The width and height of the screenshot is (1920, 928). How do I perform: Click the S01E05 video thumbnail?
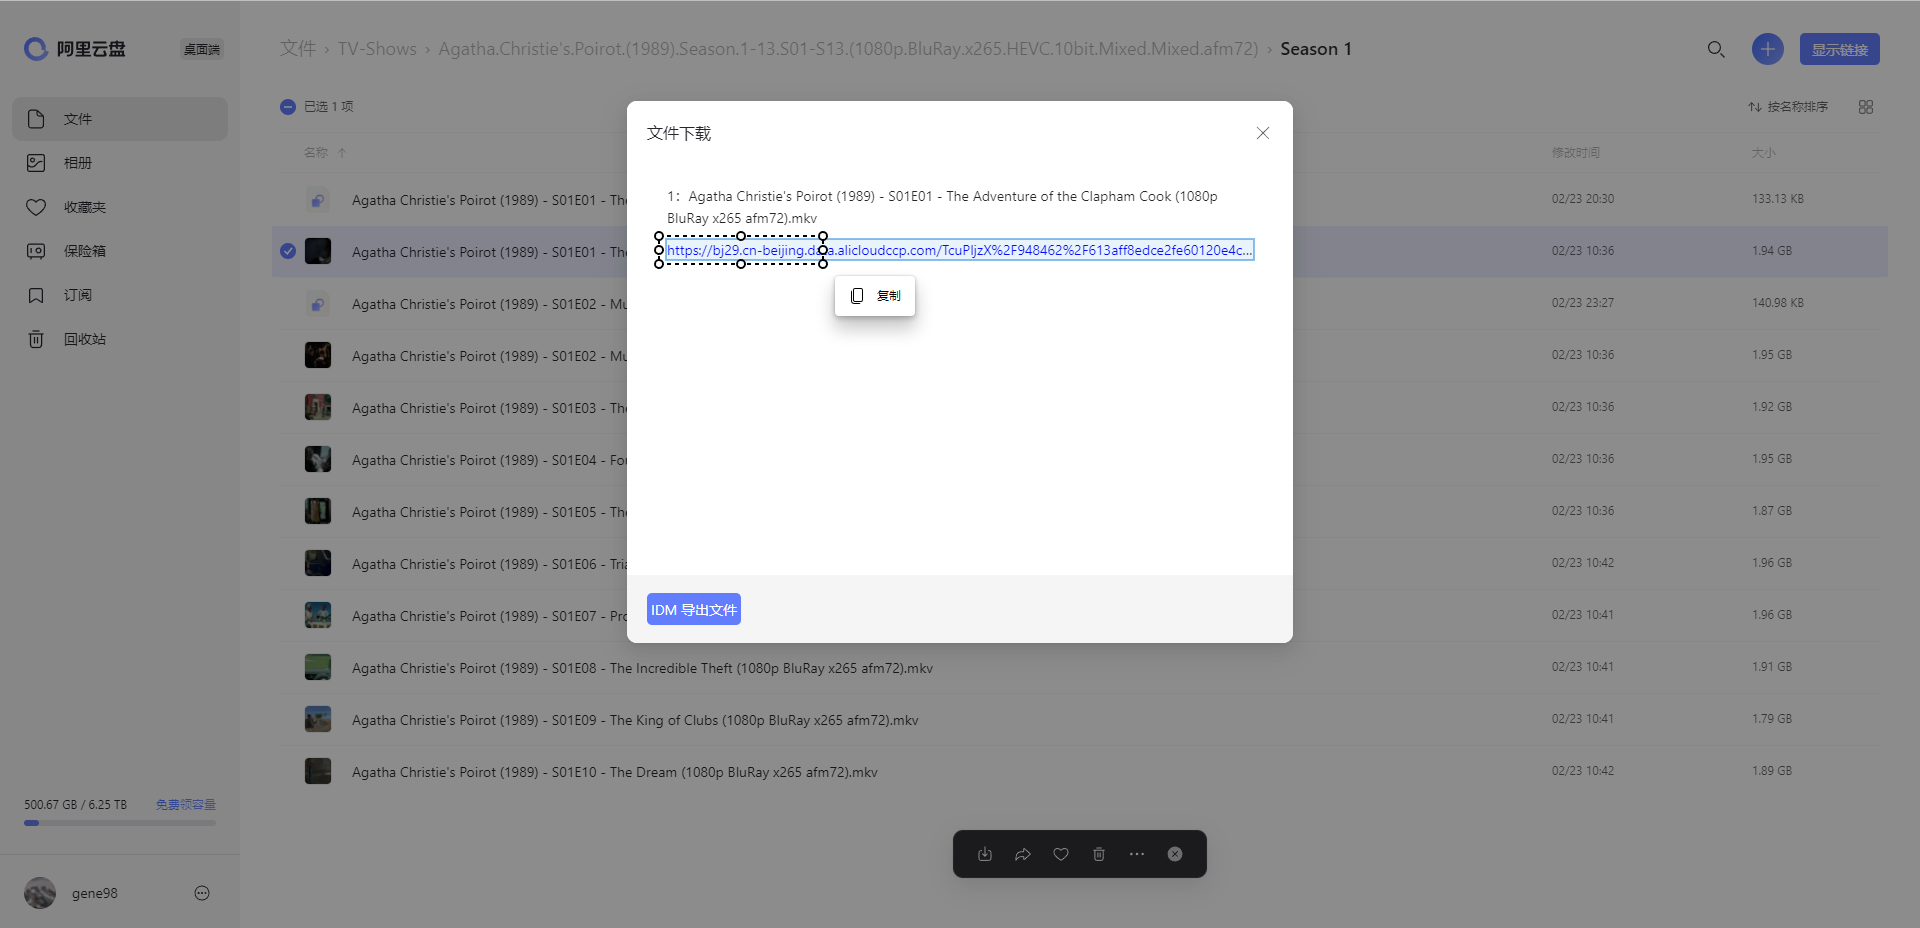318,511
